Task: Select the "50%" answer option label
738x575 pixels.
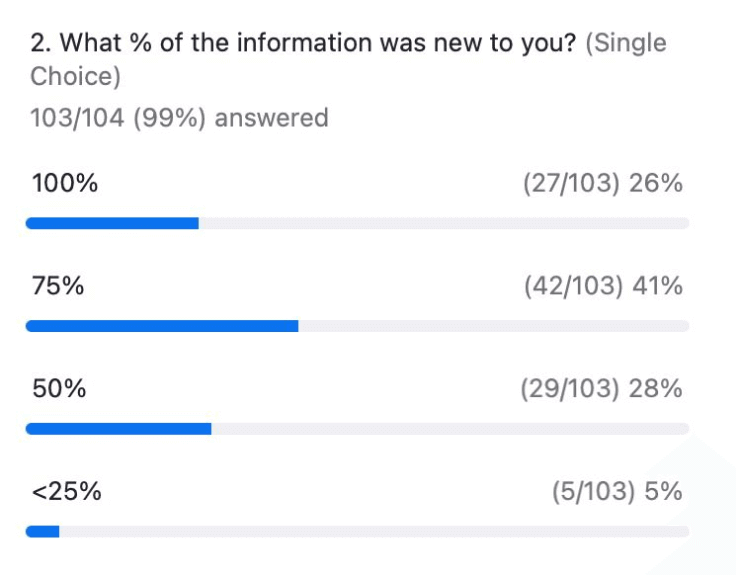Action: pos(59,390)
